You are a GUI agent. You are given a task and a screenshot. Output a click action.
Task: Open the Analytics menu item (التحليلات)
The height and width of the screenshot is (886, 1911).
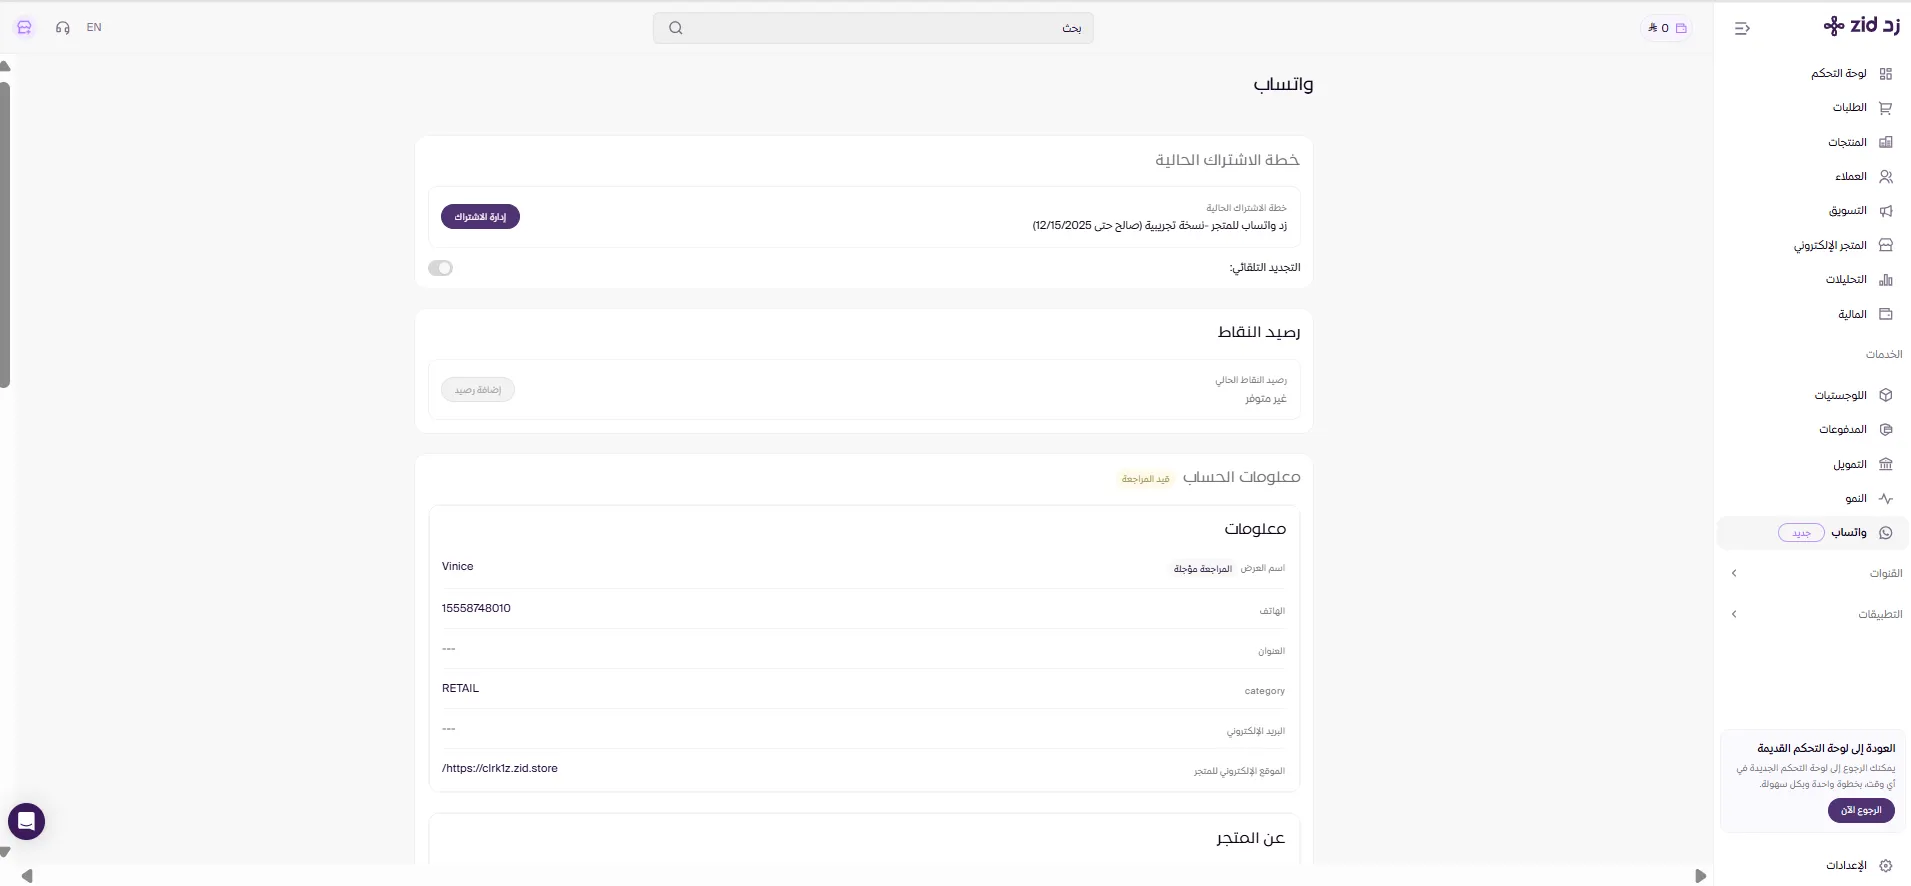click(1846, 280)
